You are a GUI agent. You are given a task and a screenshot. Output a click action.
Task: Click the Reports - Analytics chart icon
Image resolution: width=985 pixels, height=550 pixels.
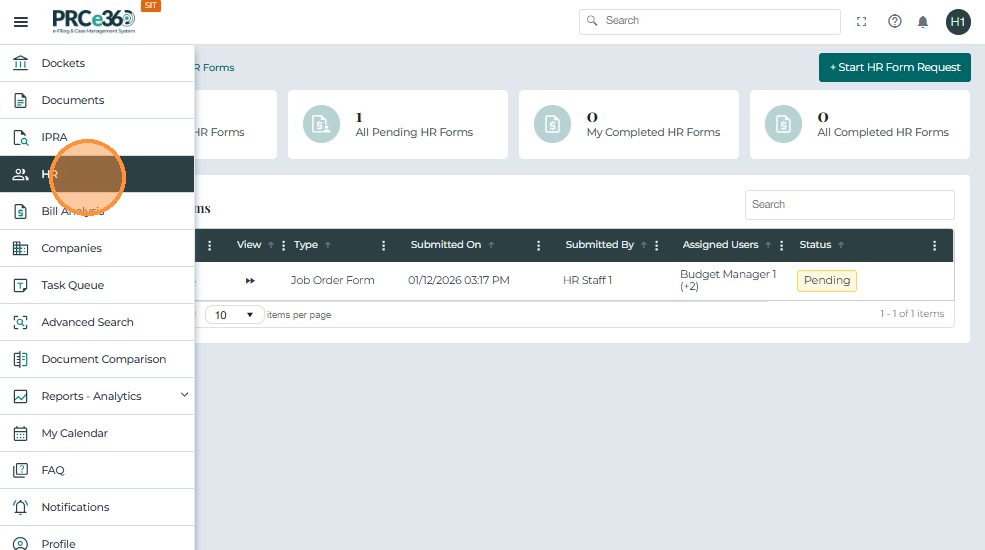point(21,396)
